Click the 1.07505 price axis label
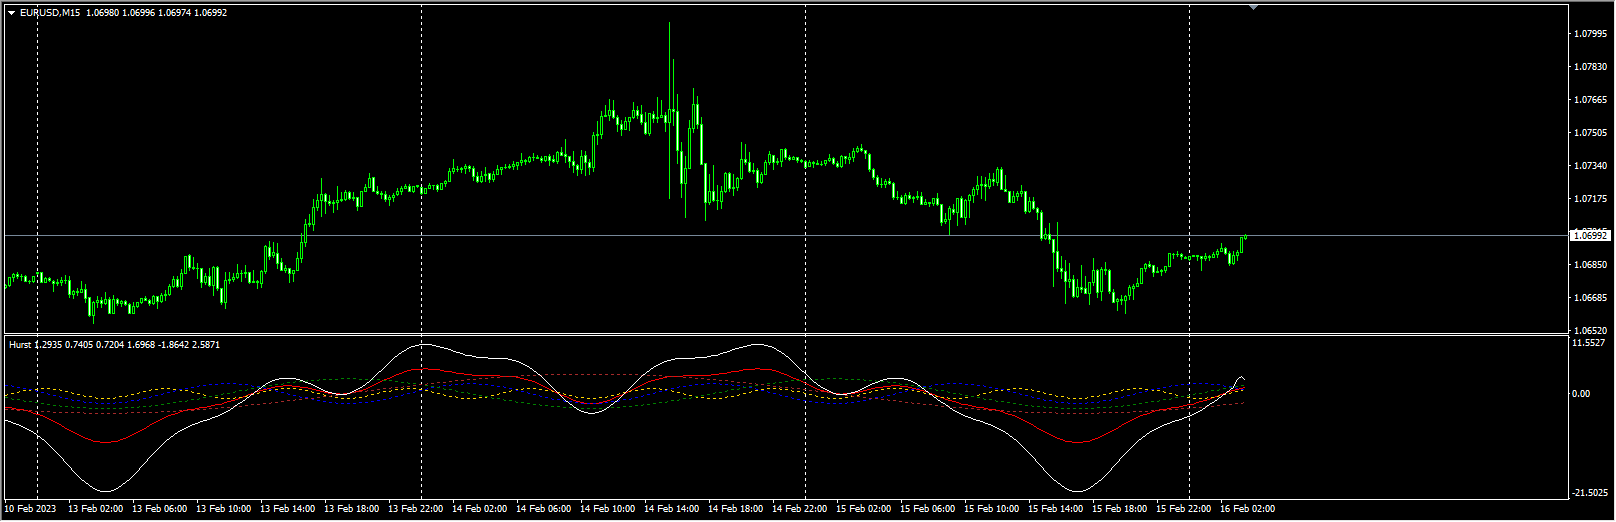This screenshot has height=522, width=1616. [1590, 132]
